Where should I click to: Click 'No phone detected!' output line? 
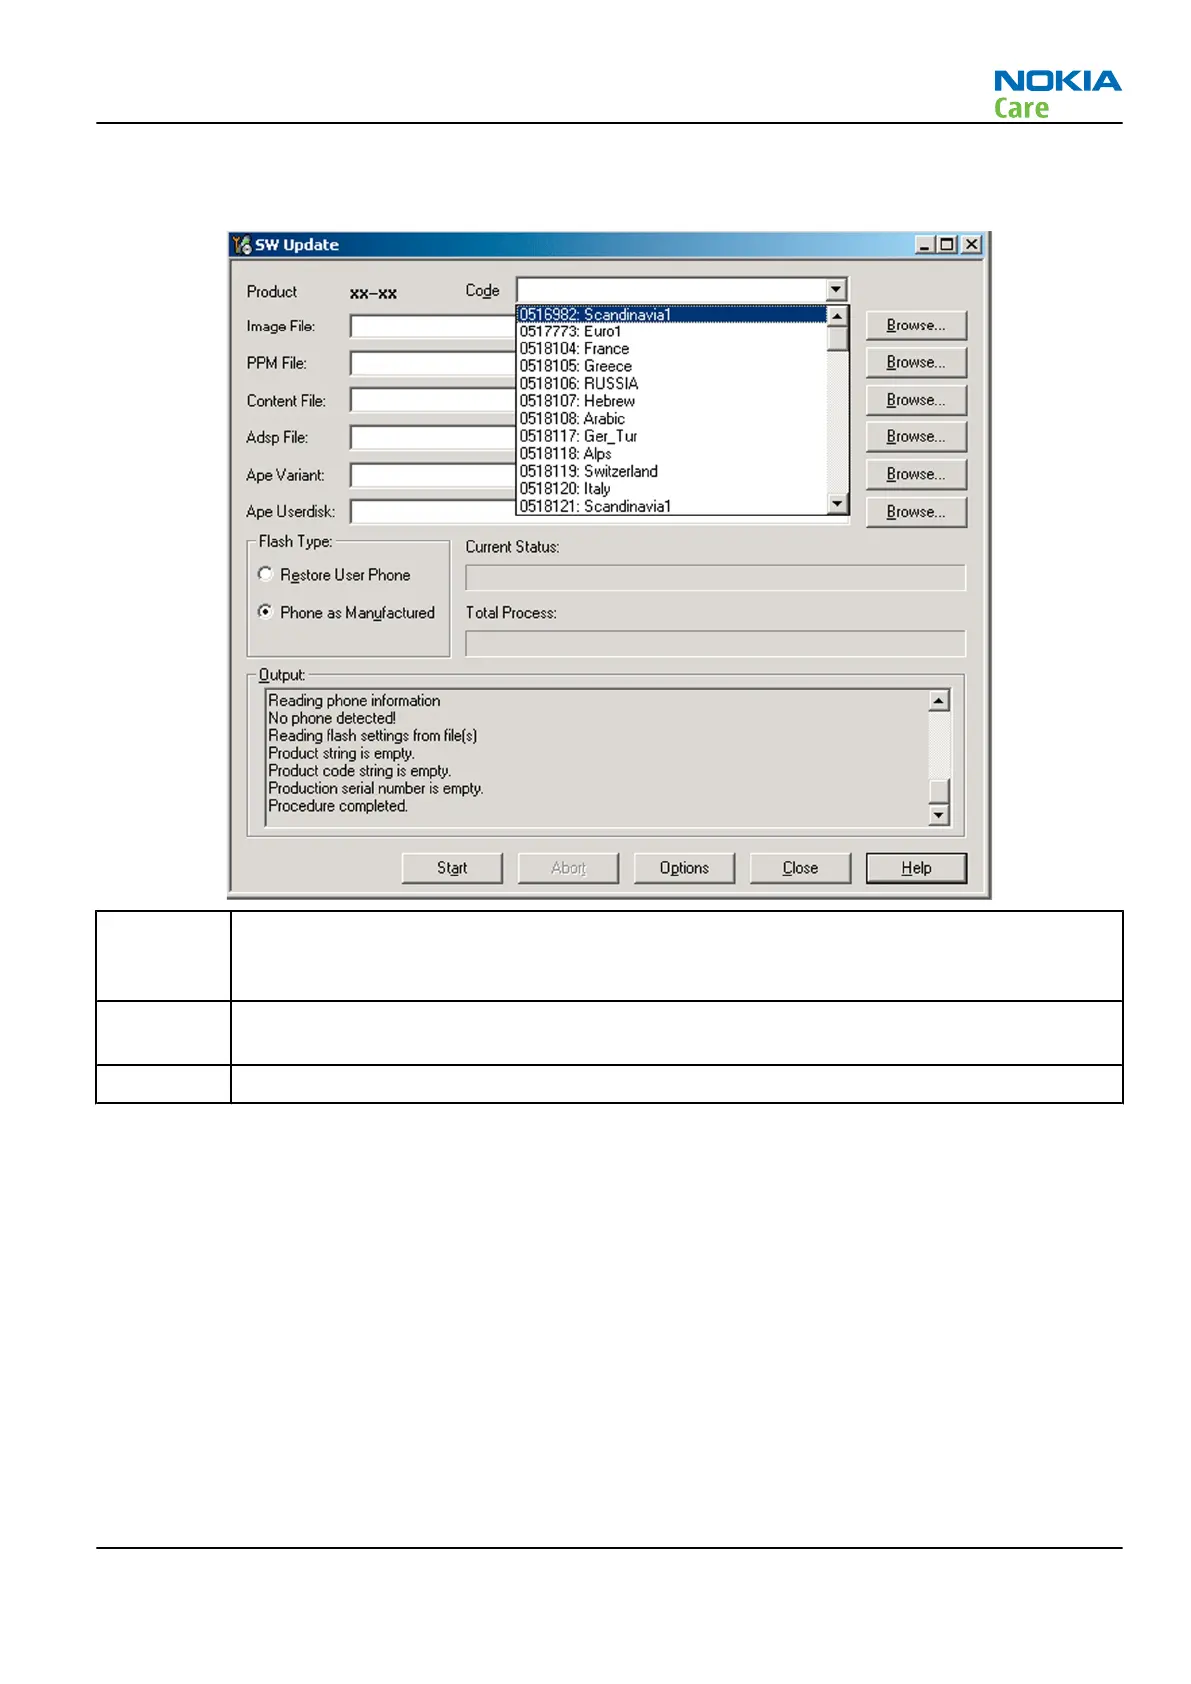click(332, 718)
